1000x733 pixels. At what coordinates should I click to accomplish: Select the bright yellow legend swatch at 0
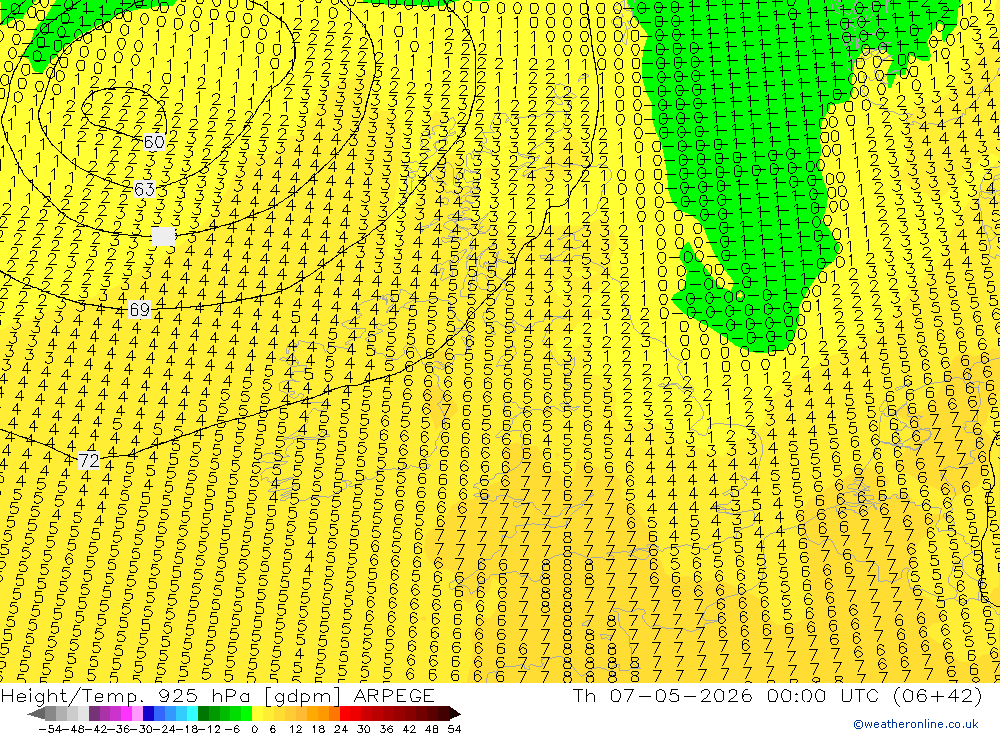pos(258,714)
